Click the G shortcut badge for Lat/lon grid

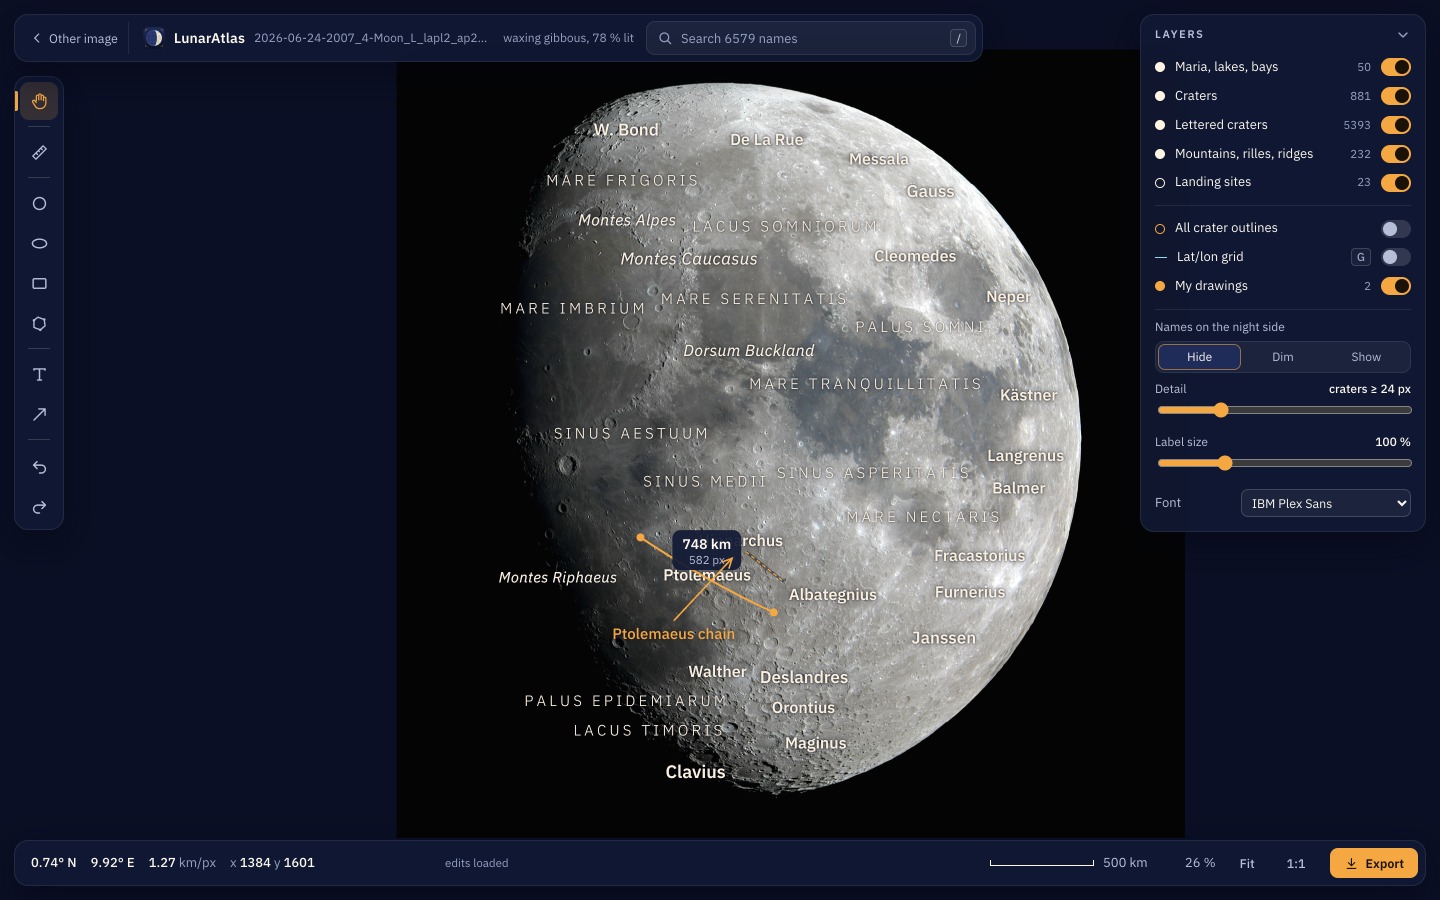[1360, 257]
